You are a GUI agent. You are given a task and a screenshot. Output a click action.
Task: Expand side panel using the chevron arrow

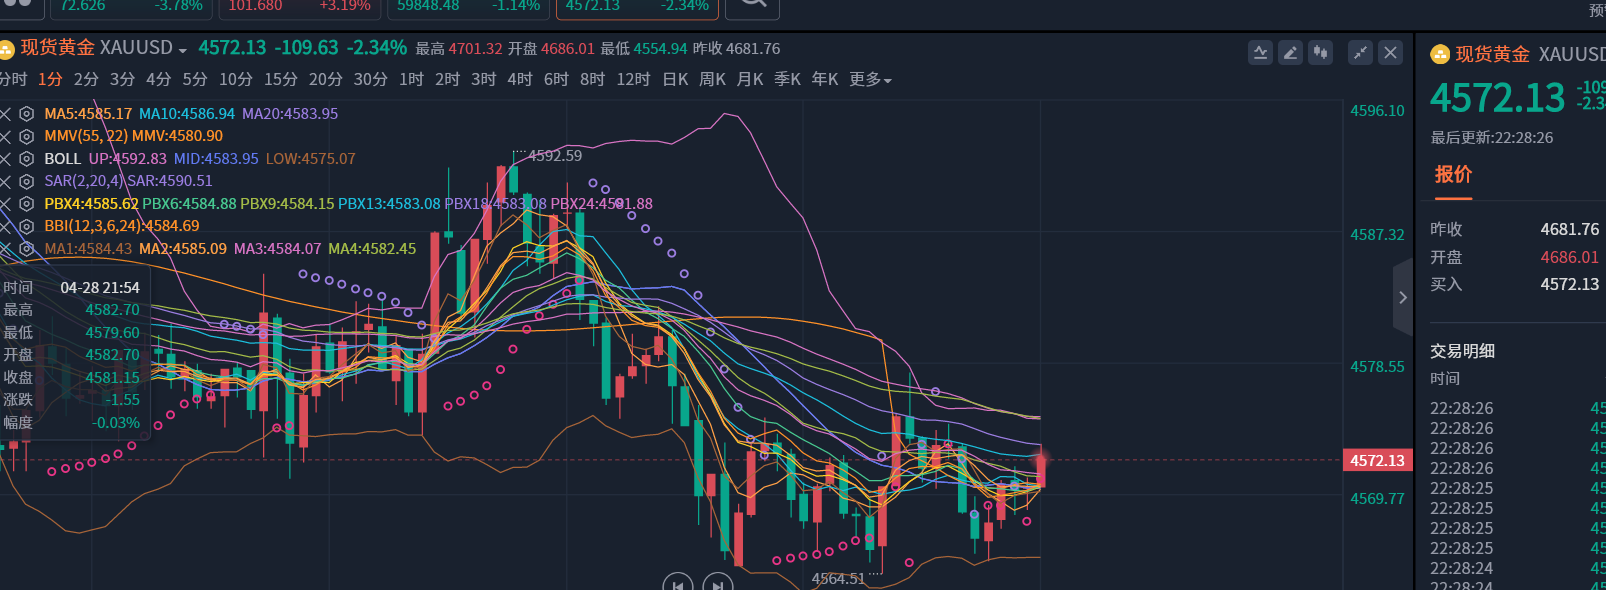click(1402, 297)
